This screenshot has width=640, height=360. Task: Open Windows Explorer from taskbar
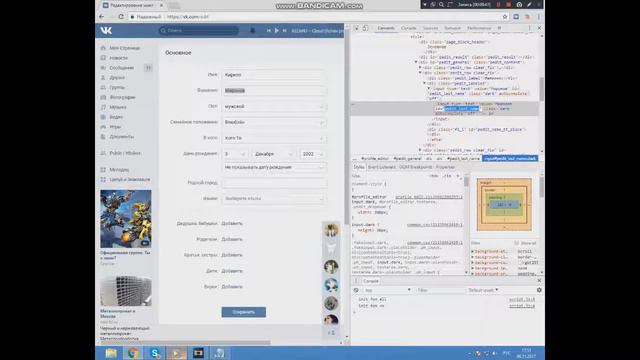(111, 353)
